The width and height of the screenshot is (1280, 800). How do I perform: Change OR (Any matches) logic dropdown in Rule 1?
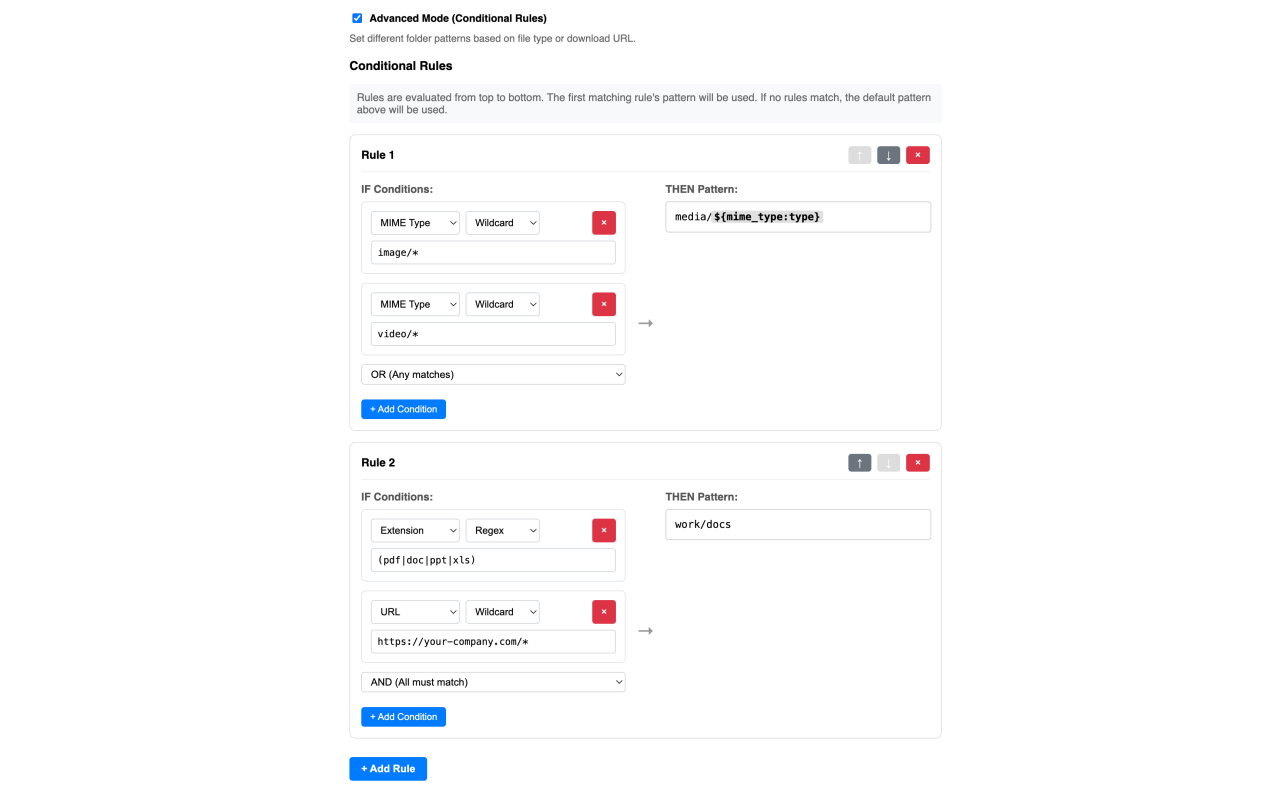click(x=493, y=373)
